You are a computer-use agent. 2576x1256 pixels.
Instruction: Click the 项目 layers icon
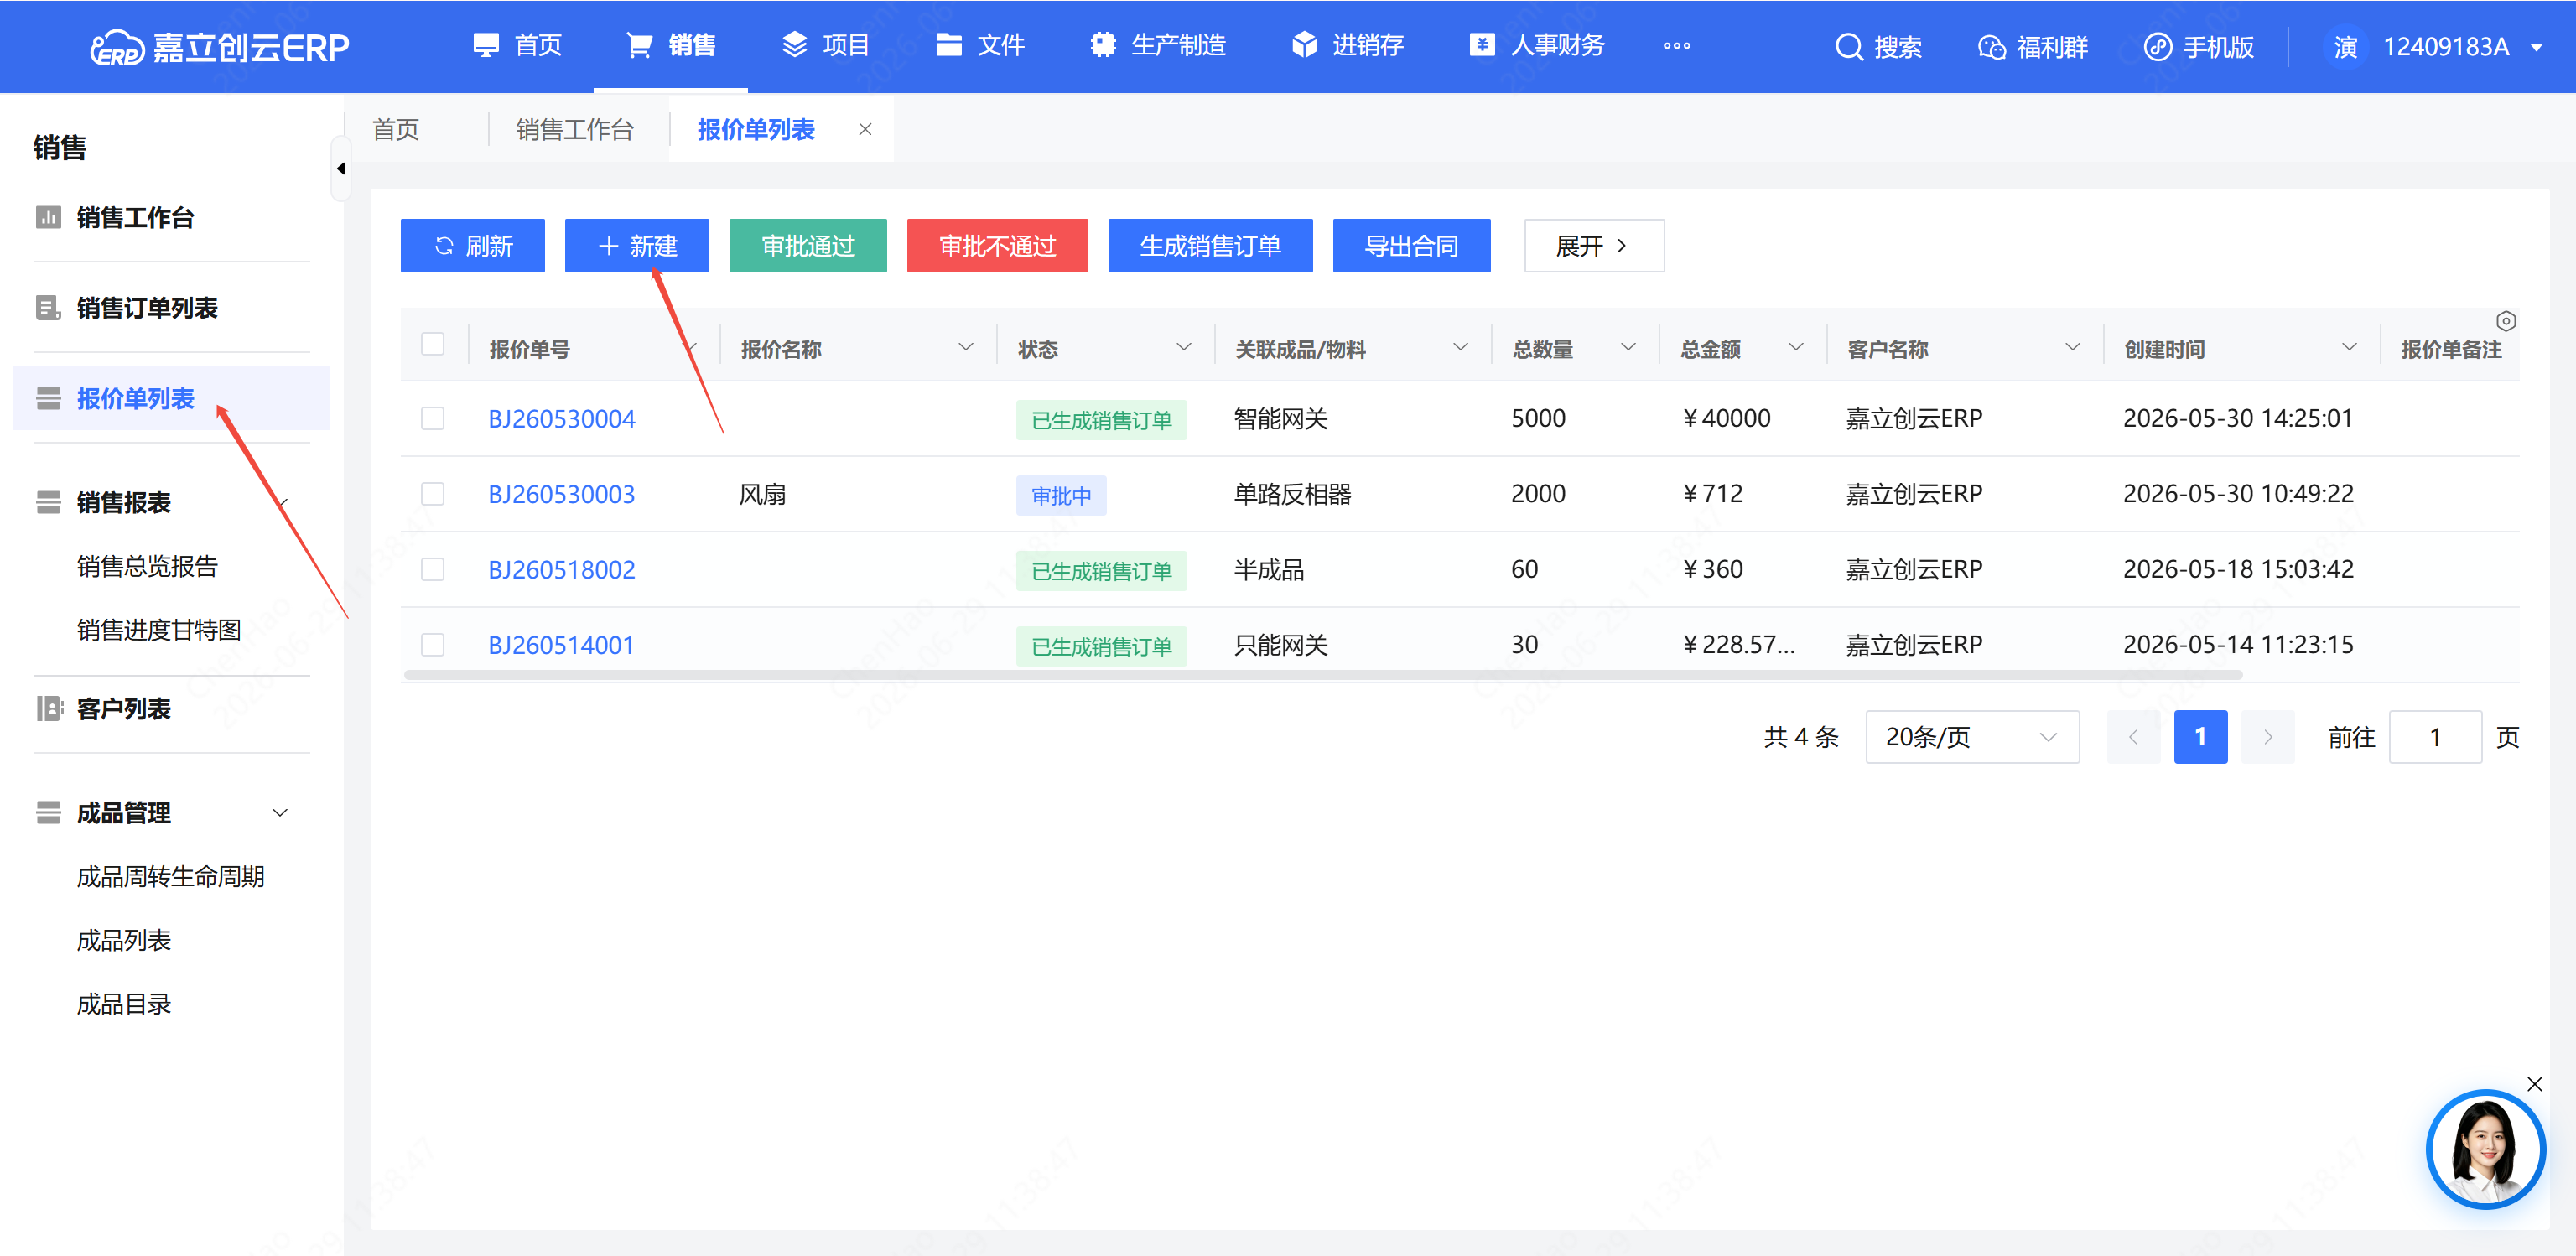pos(794,45)
